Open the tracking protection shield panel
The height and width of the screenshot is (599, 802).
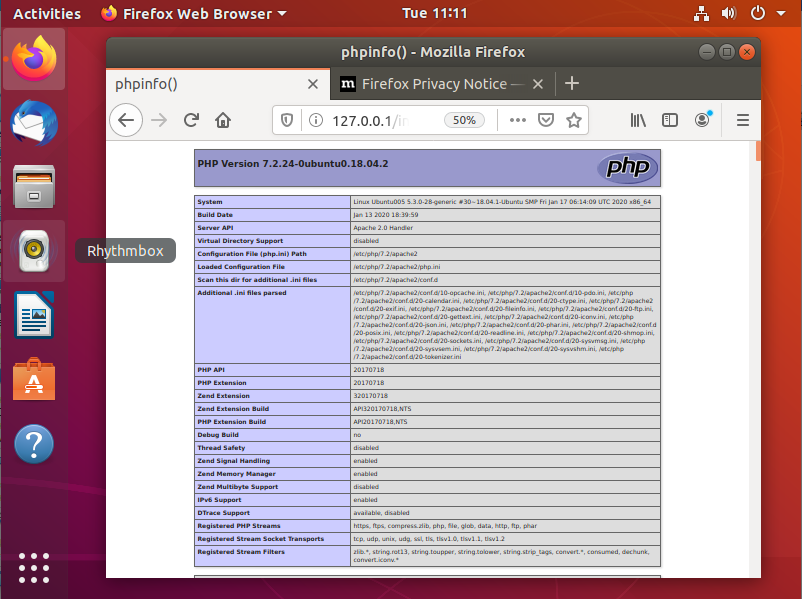(x=287, y=120)
